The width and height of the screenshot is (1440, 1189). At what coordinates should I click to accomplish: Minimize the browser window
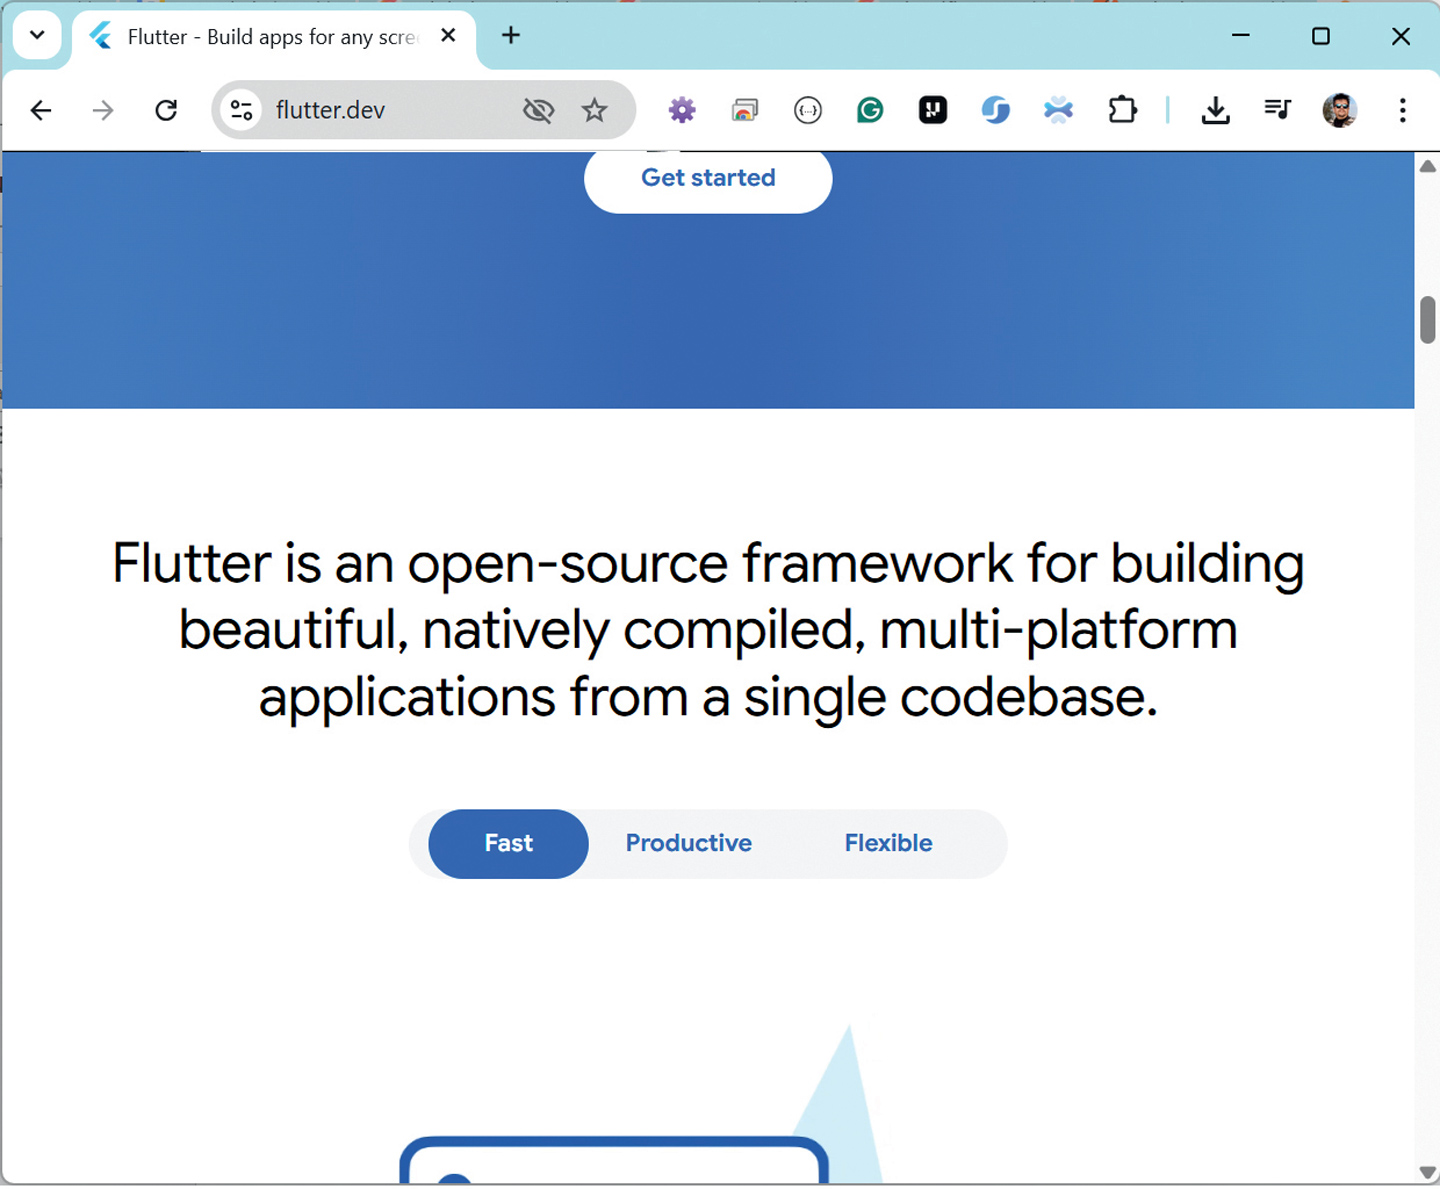(x=1241, y=36)
